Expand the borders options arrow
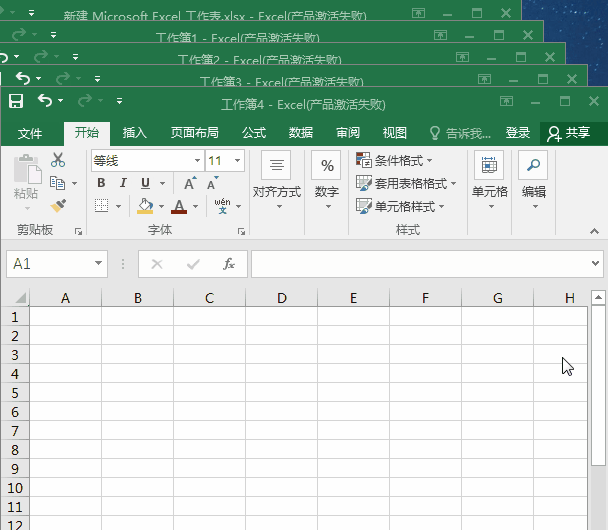The image size is (608, 530). (118, 206)
